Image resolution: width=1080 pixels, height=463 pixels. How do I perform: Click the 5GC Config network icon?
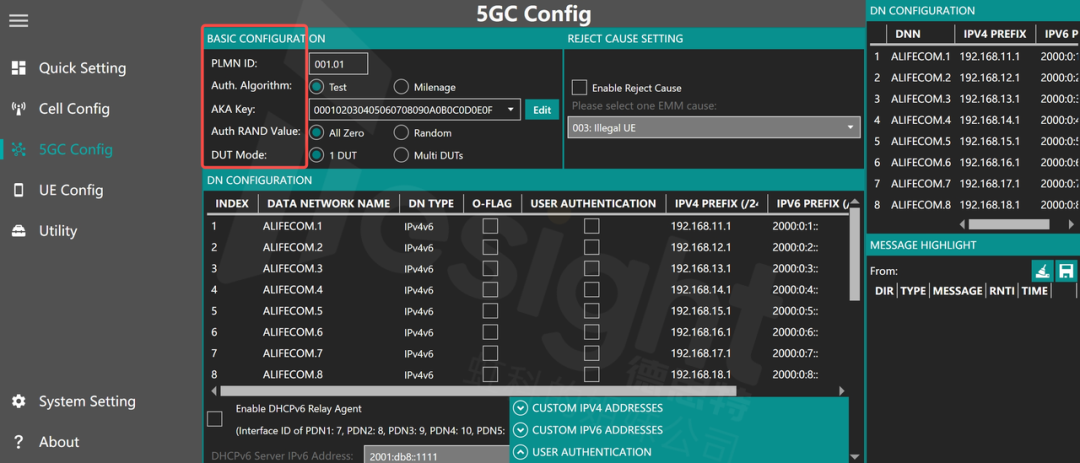click(x=19, y=150)
